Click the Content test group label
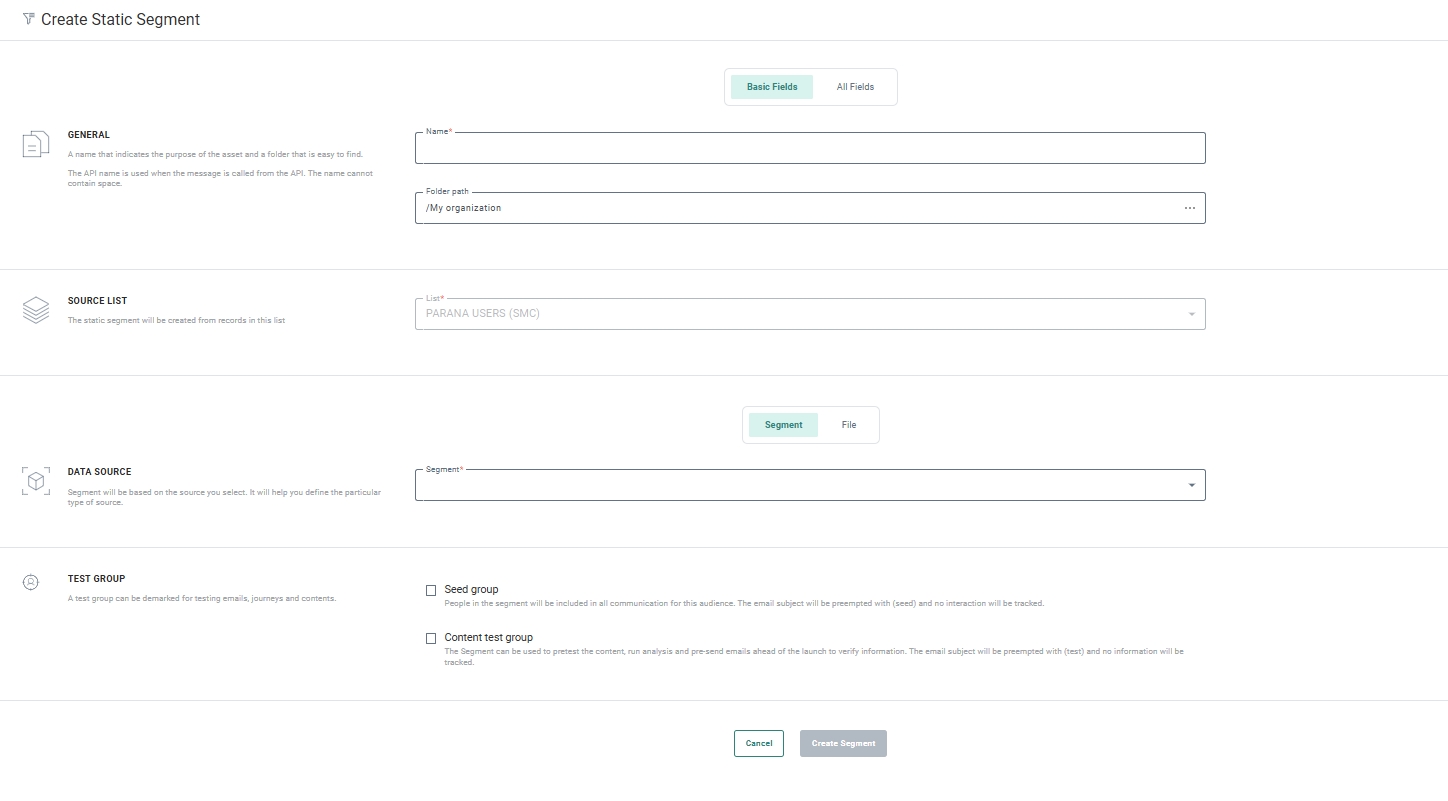The image size is (1448, 801). (x=488, y=638)
